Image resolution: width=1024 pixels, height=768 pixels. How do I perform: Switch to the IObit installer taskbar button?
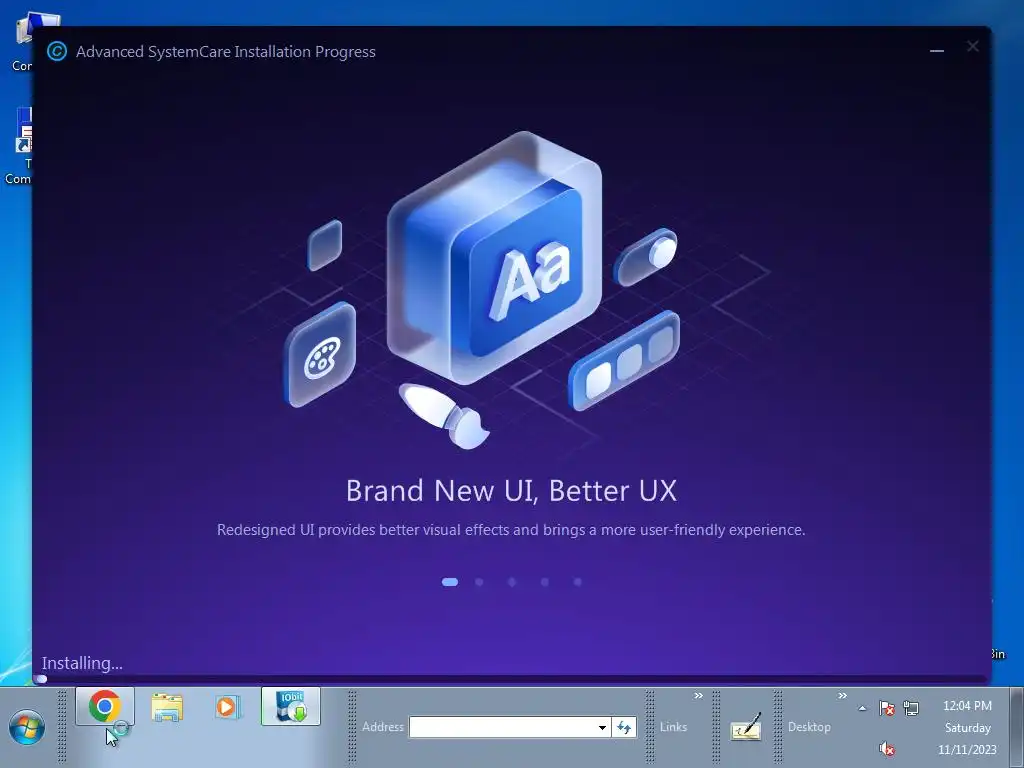point(291,706)
